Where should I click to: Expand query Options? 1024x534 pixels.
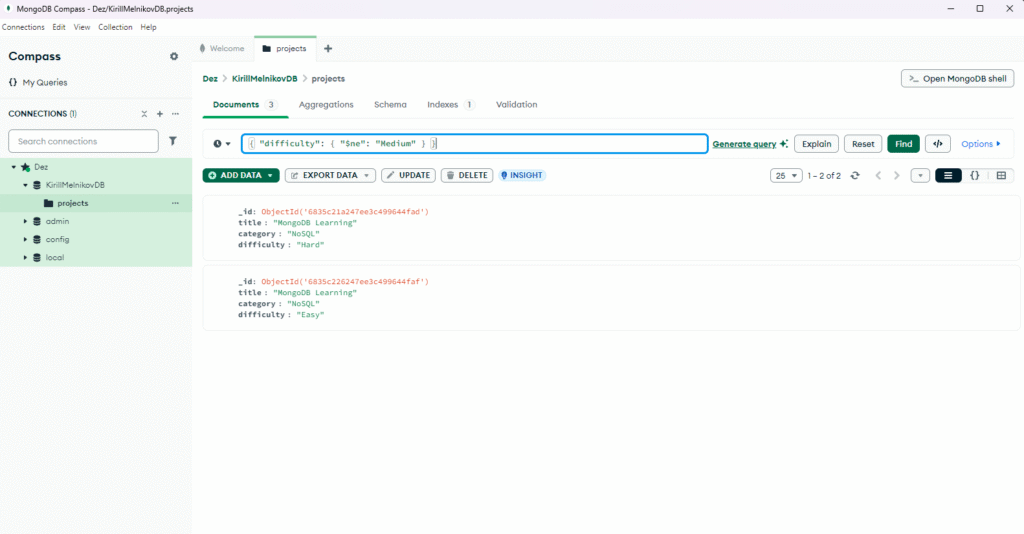pos(981,144)
